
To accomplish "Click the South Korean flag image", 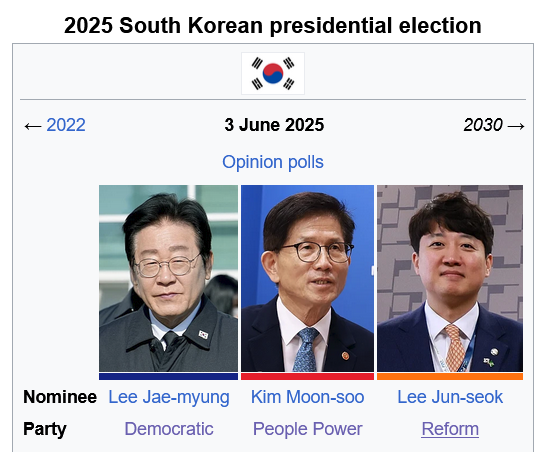I will [x=273, y=74].
